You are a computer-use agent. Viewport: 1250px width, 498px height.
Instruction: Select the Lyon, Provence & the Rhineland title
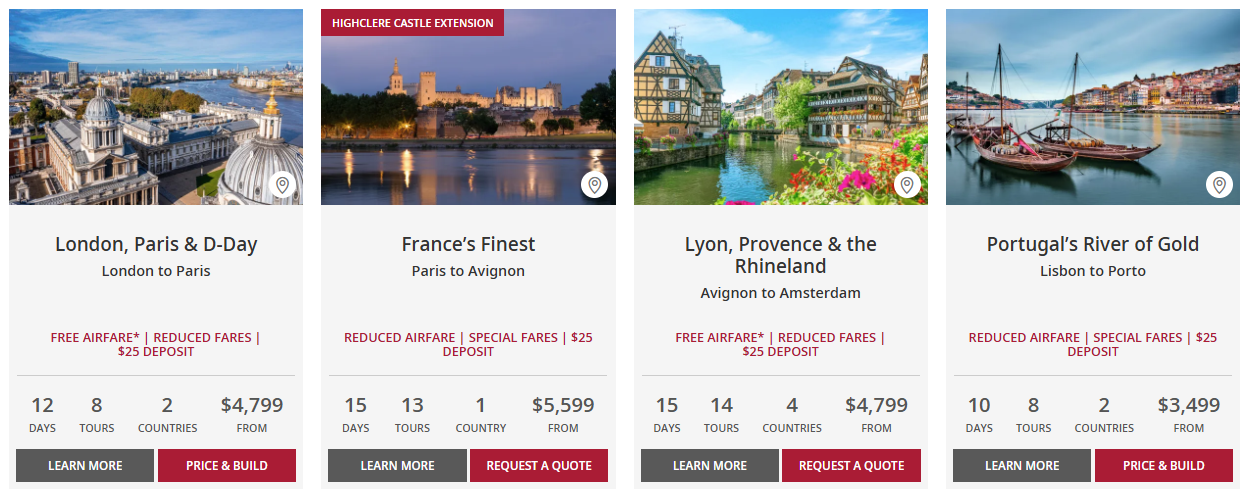click(781, 255)
